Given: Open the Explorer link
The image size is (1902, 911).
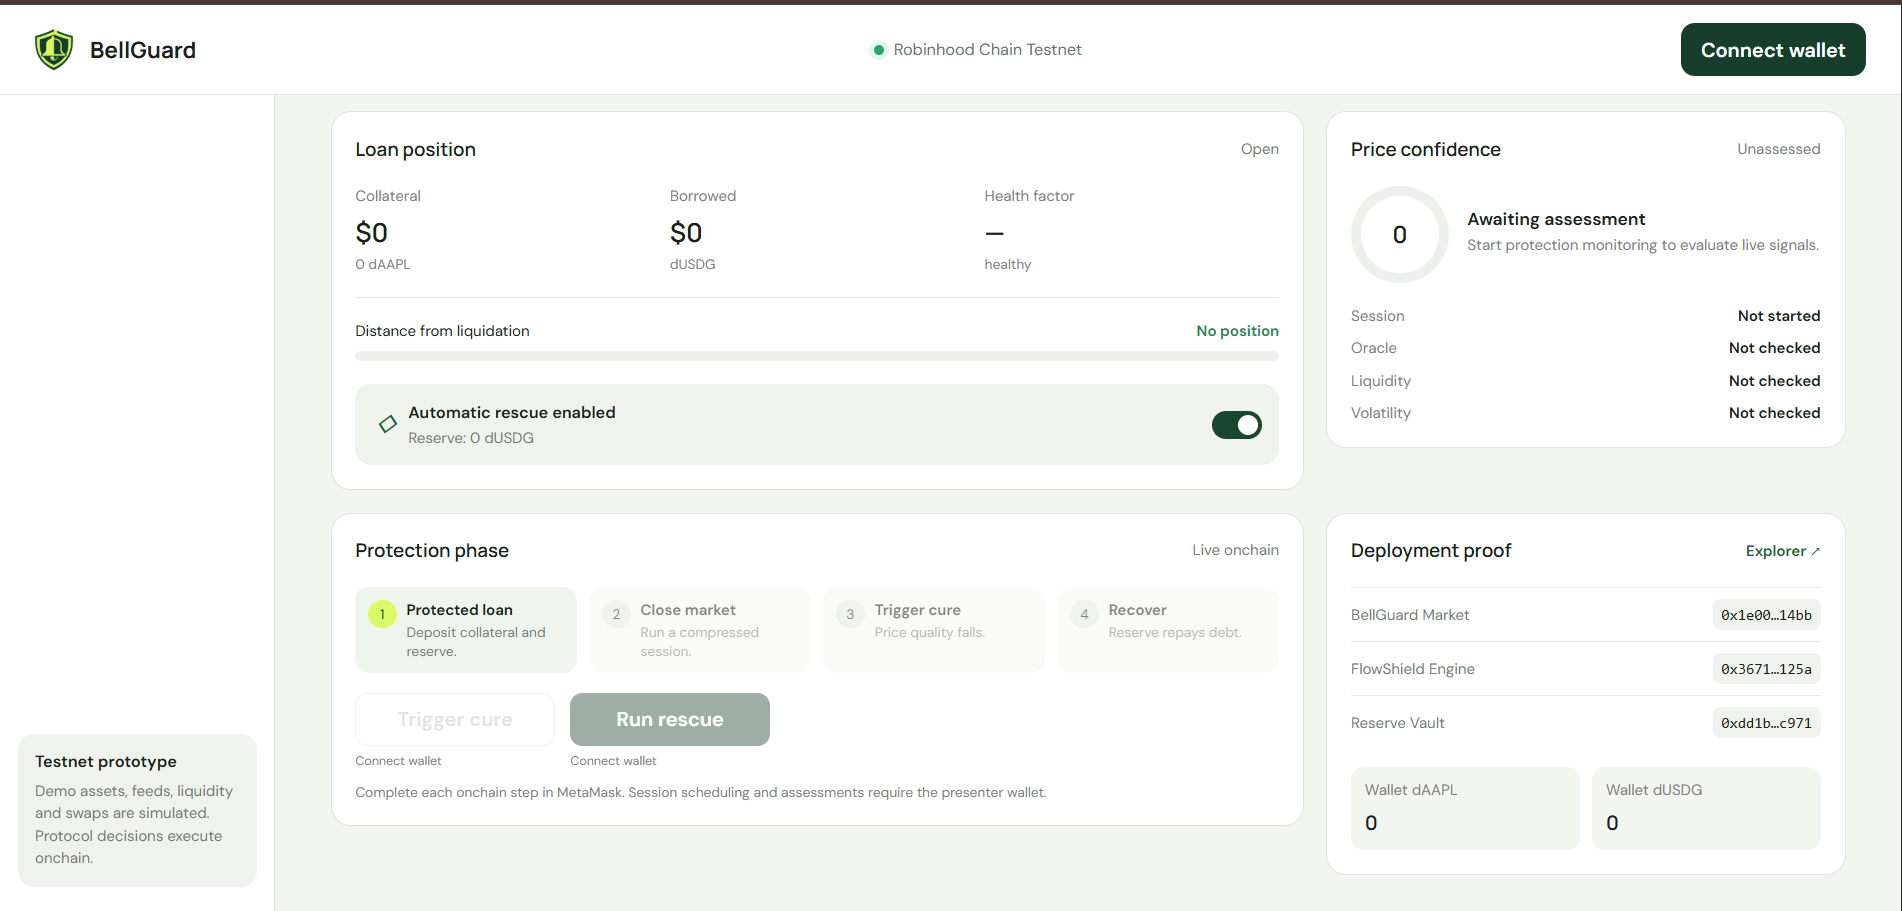Looking at the screenshot, I should tap(1783, 551).
